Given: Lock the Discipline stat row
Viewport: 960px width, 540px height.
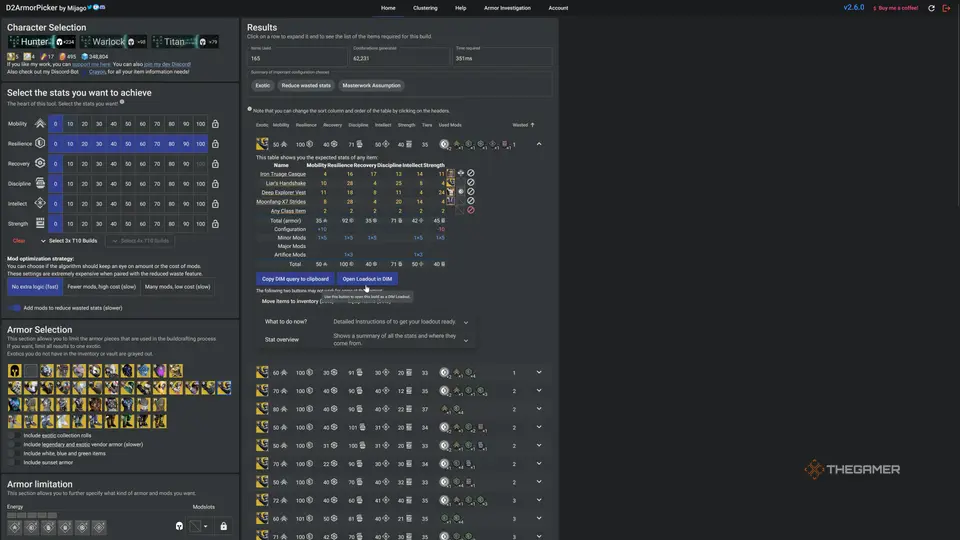Looking at the screenshot, I should point(215,184).
